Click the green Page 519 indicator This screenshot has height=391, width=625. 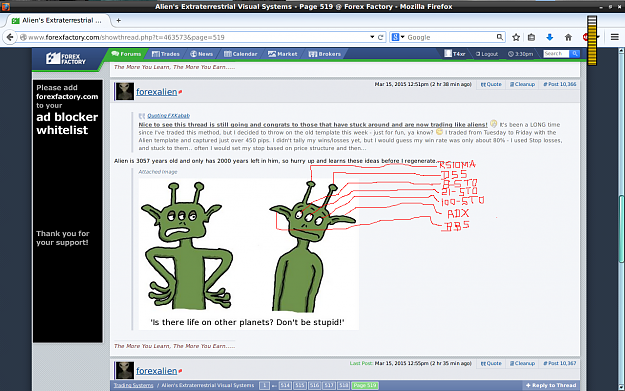coord(365,385)
